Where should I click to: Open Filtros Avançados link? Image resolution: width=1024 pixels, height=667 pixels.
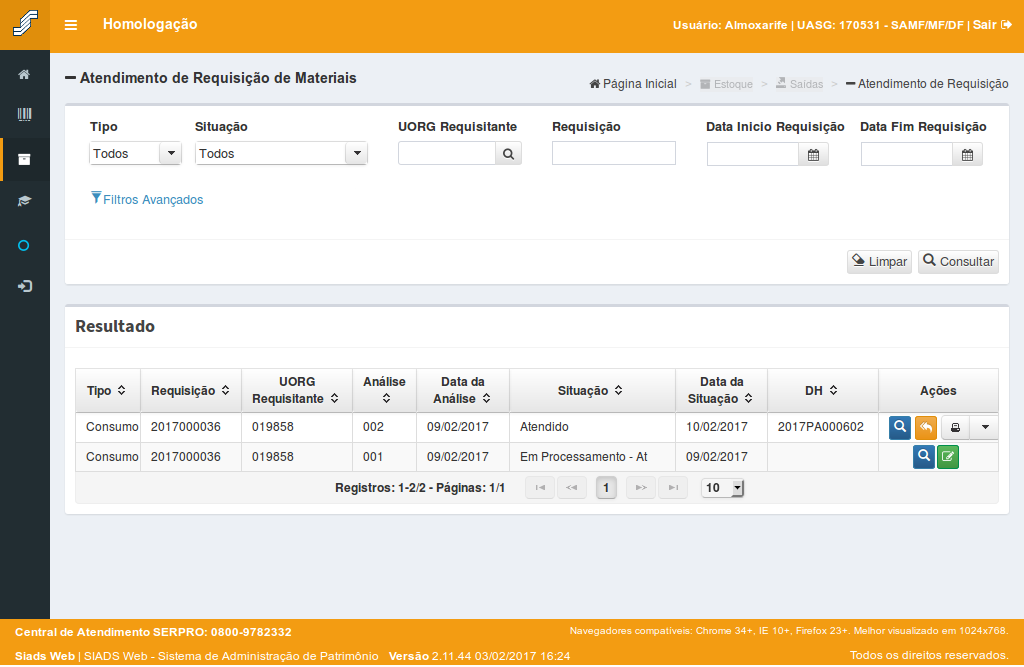pyautogui.click(x=147, y=199)
